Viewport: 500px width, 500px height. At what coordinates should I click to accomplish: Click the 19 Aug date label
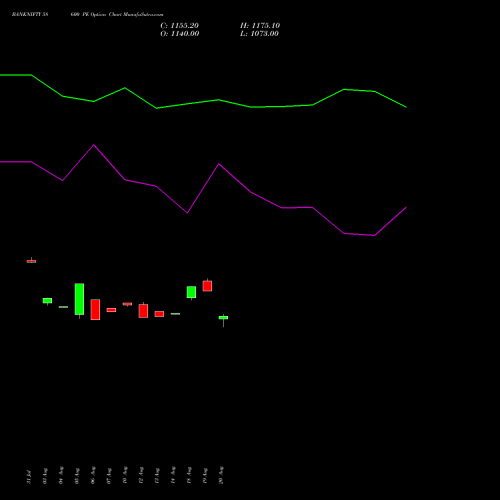(205, 476)
